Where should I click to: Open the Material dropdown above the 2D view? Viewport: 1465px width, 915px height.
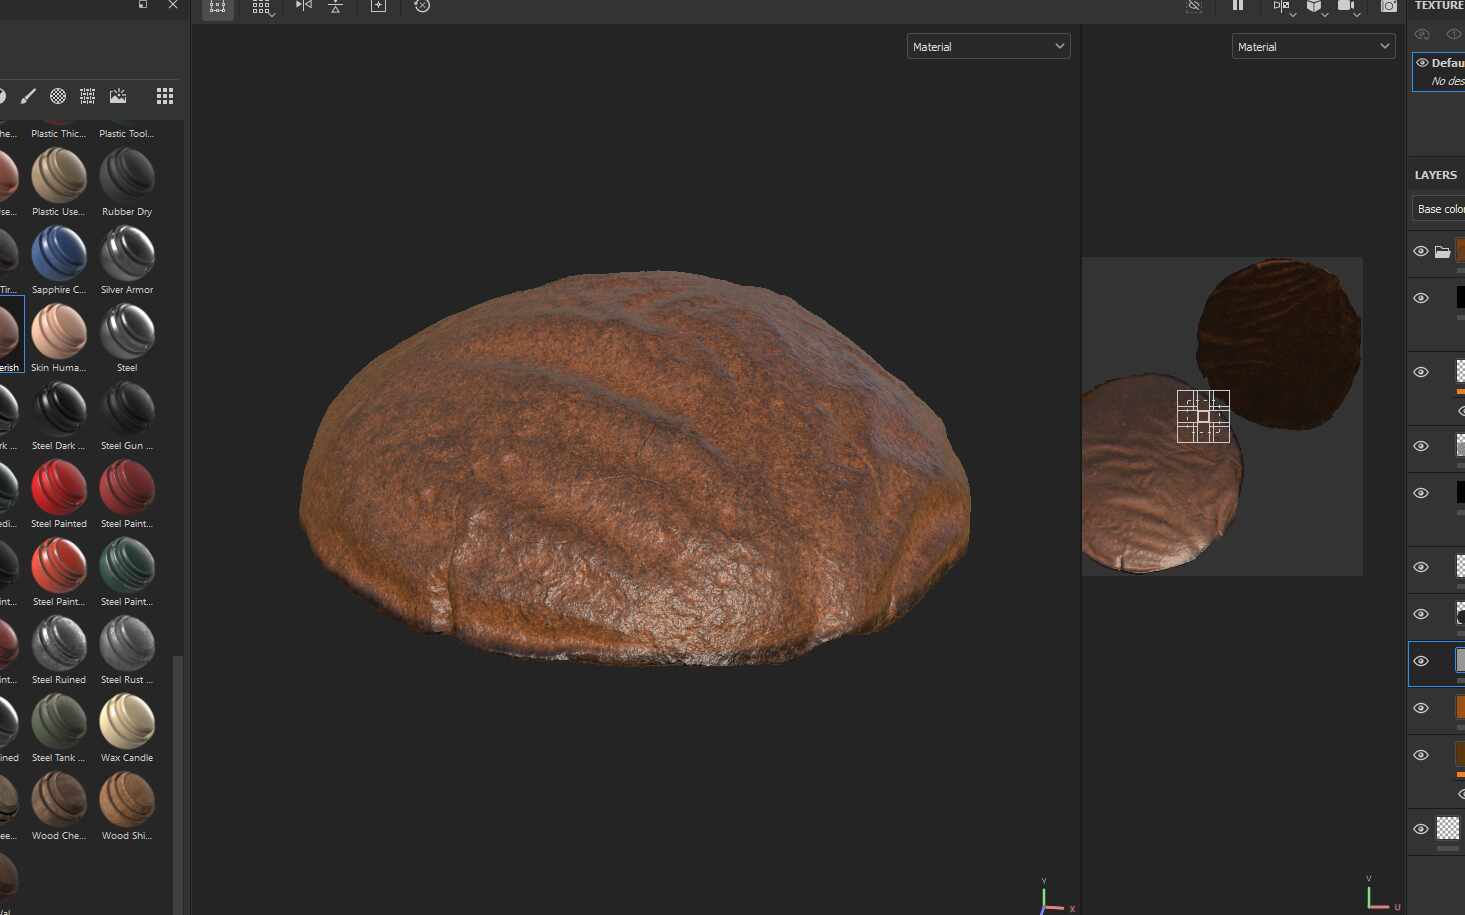pyautogui.click(x=1313, y=46)
